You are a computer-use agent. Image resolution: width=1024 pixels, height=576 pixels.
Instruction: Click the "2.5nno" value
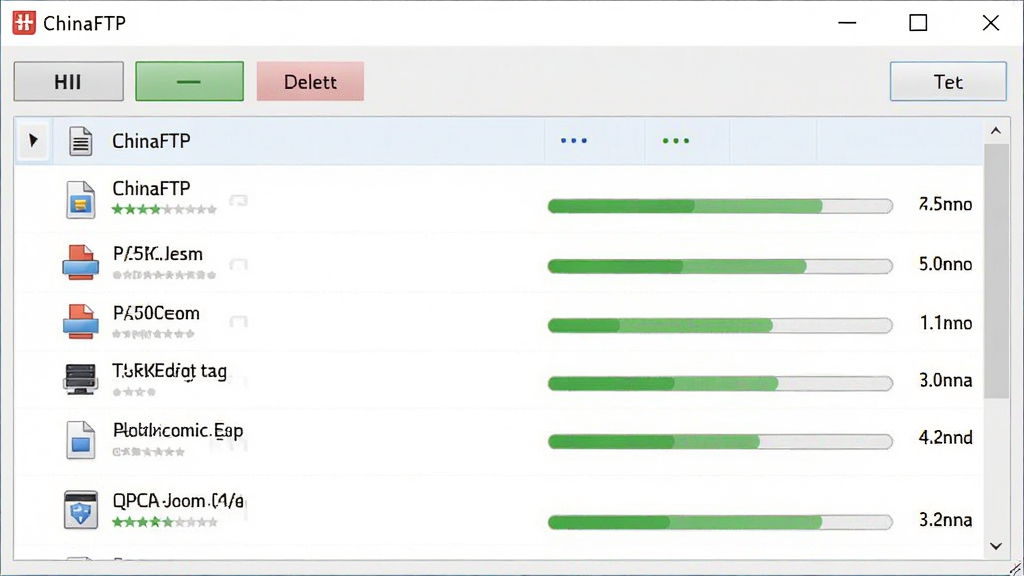[946, 204]
